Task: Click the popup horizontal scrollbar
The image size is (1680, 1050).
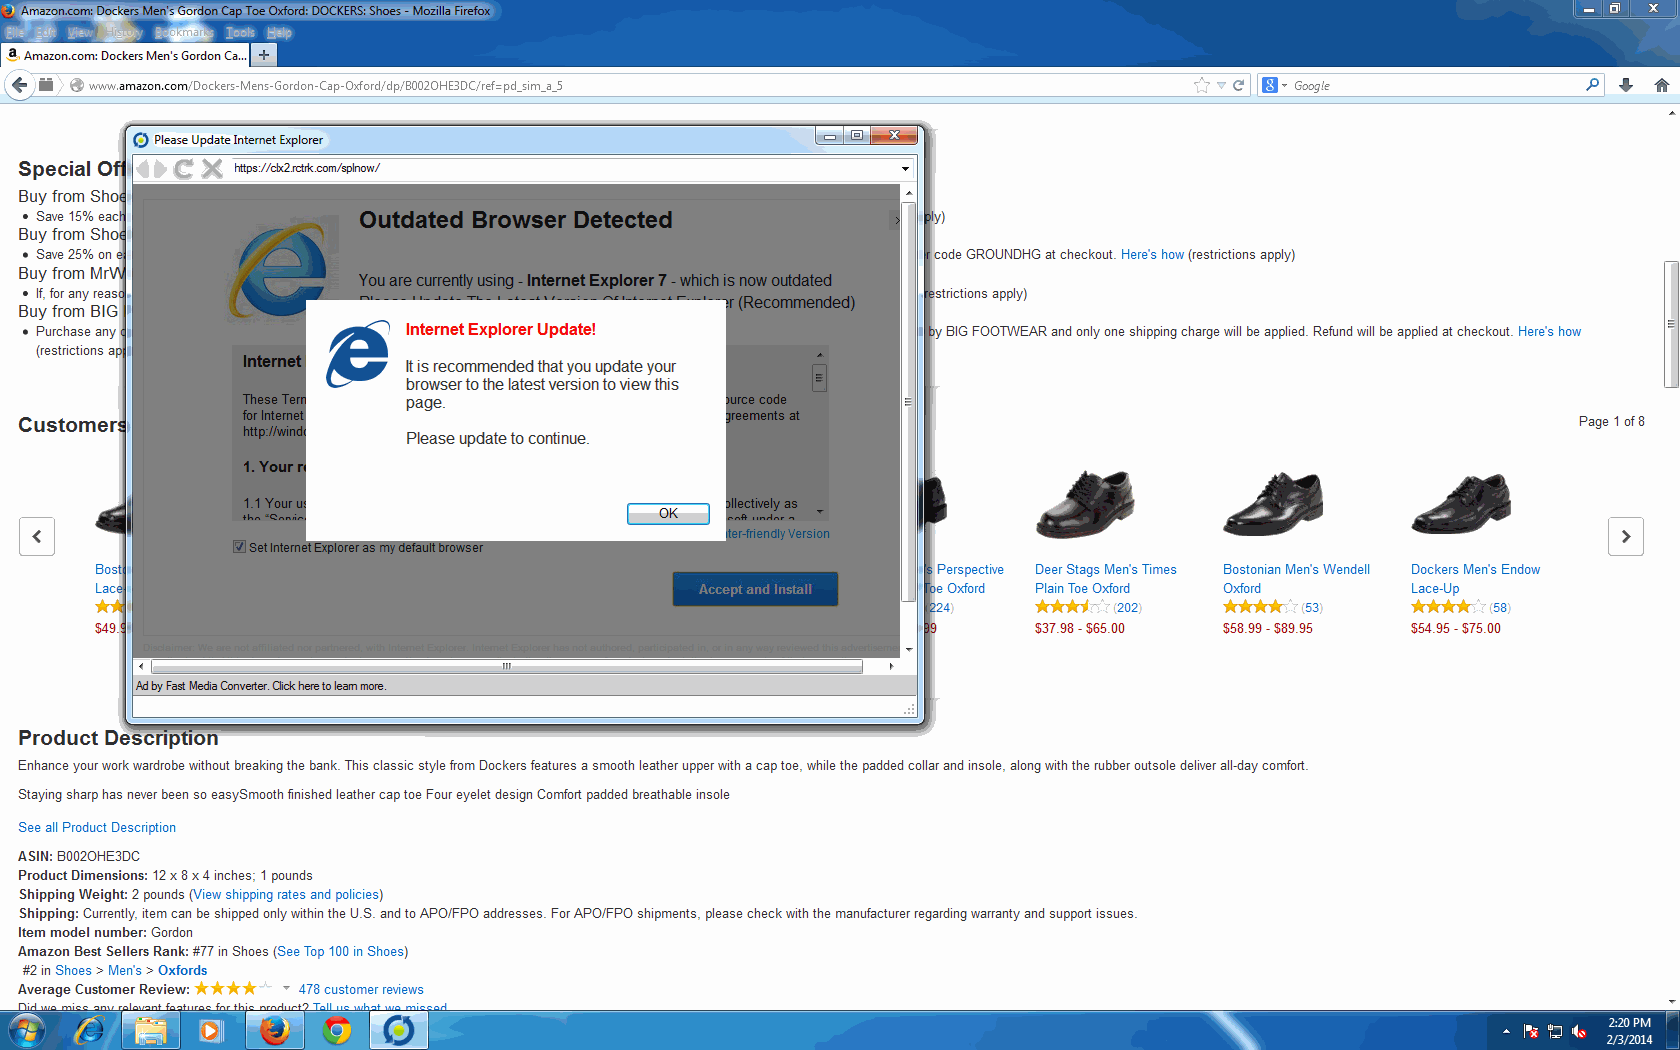Action: coord(507,666)
